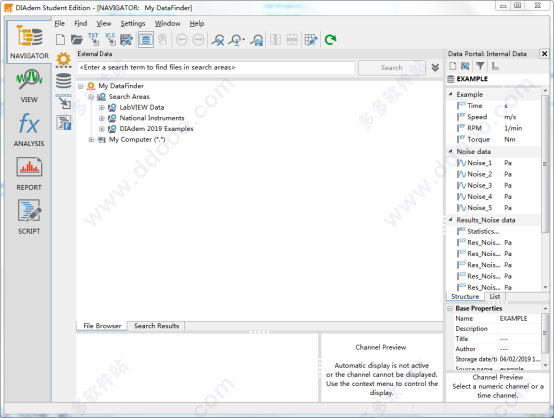Click the table edit pencil icon
The height and width of the screenshot is (418, 554).
click(x=311, y=40)
